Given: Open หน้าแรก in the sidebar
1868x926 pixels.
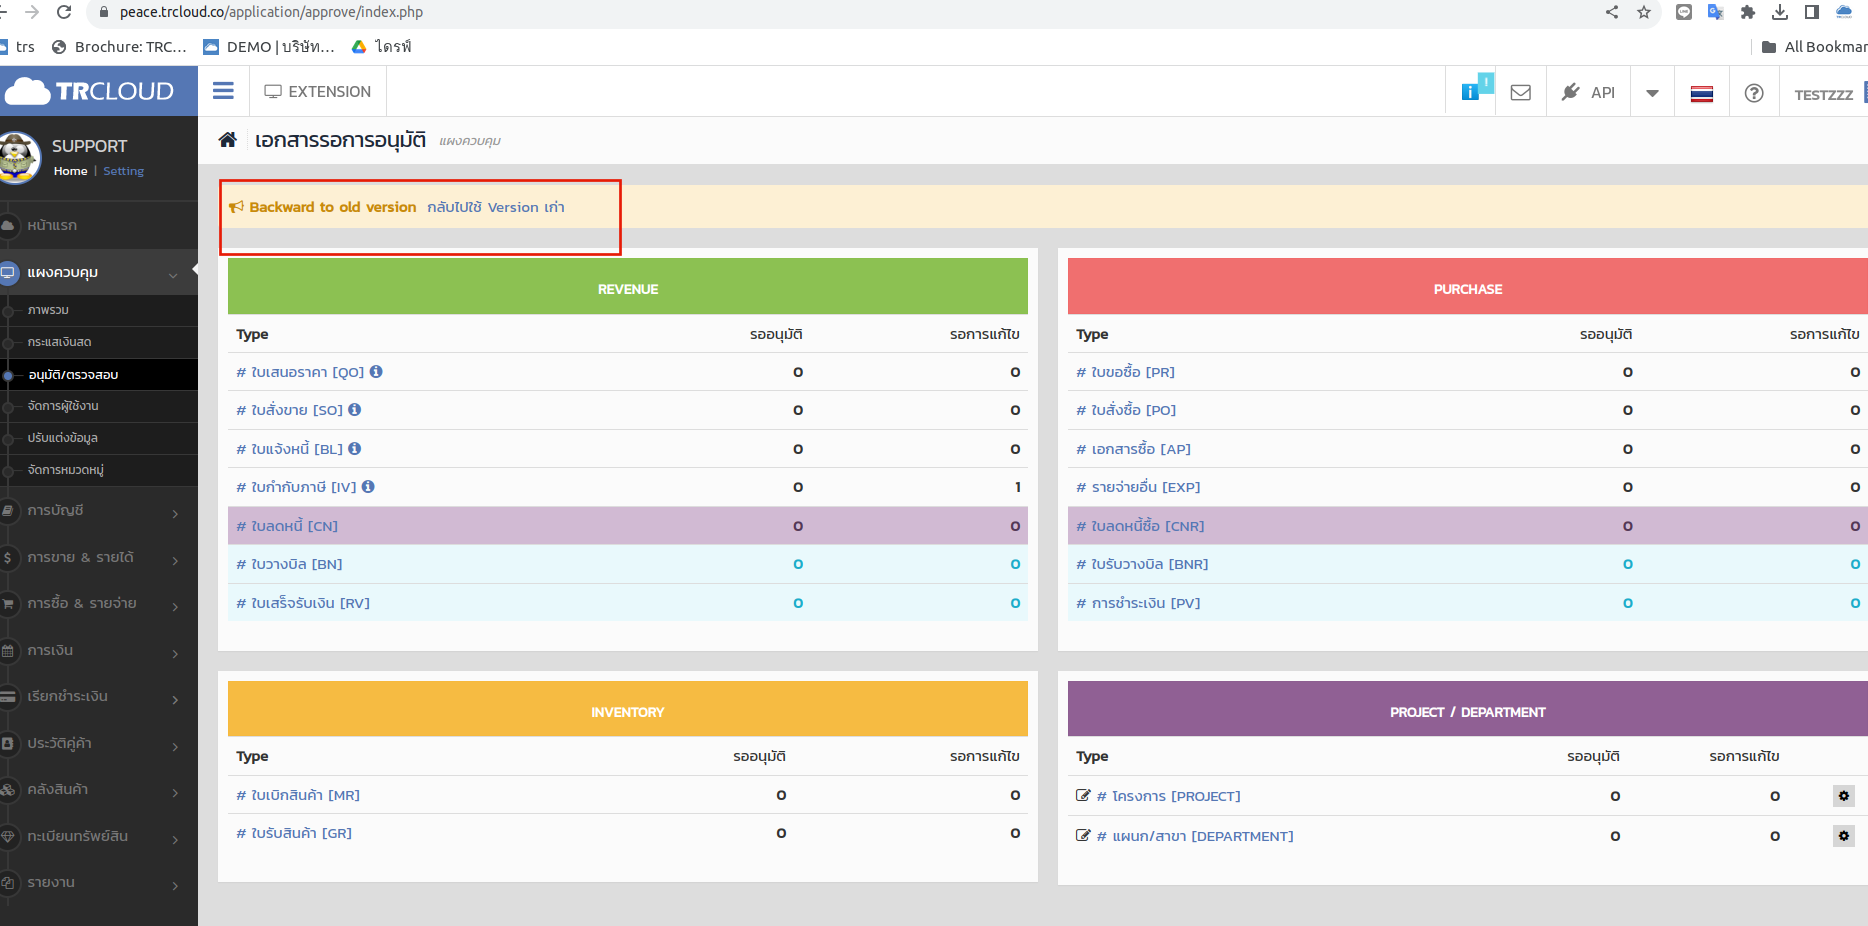Looking at the screenshot, I should (52, 225).
